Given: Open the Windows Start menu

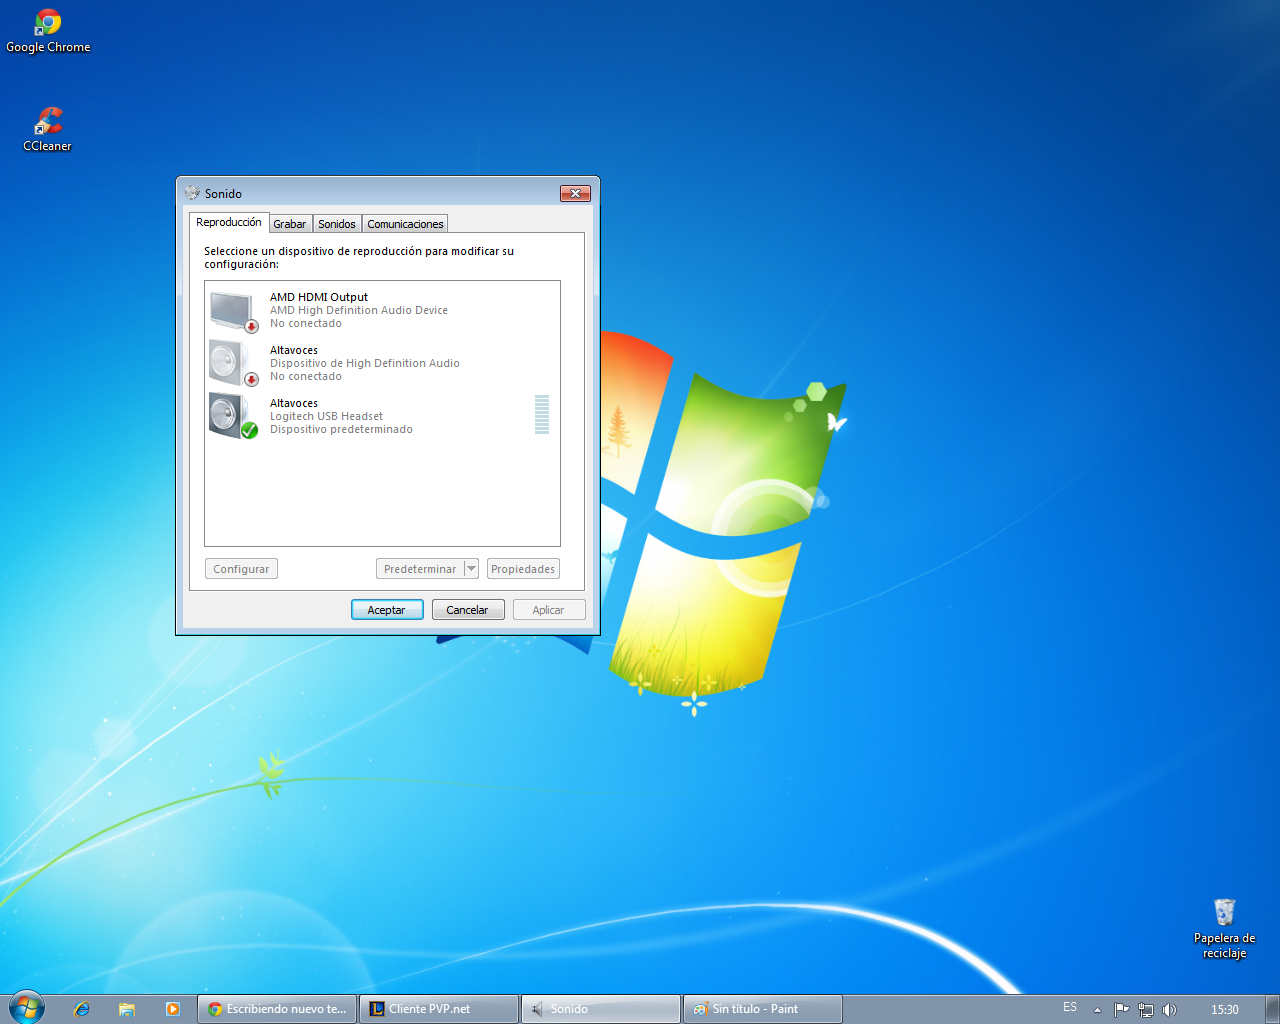Looking at the screenshot, I should (x=26, y=1008).
